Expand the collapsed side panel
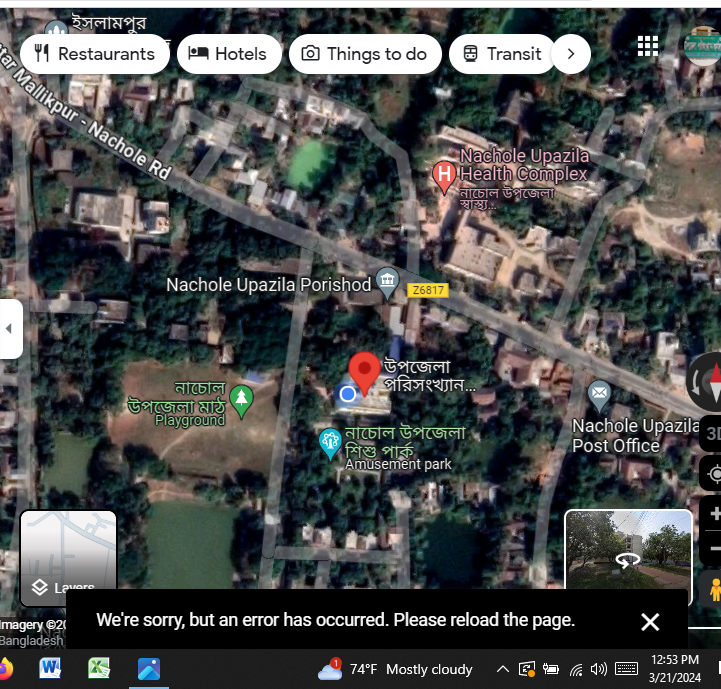721x689 pixels. click(10, 328)
